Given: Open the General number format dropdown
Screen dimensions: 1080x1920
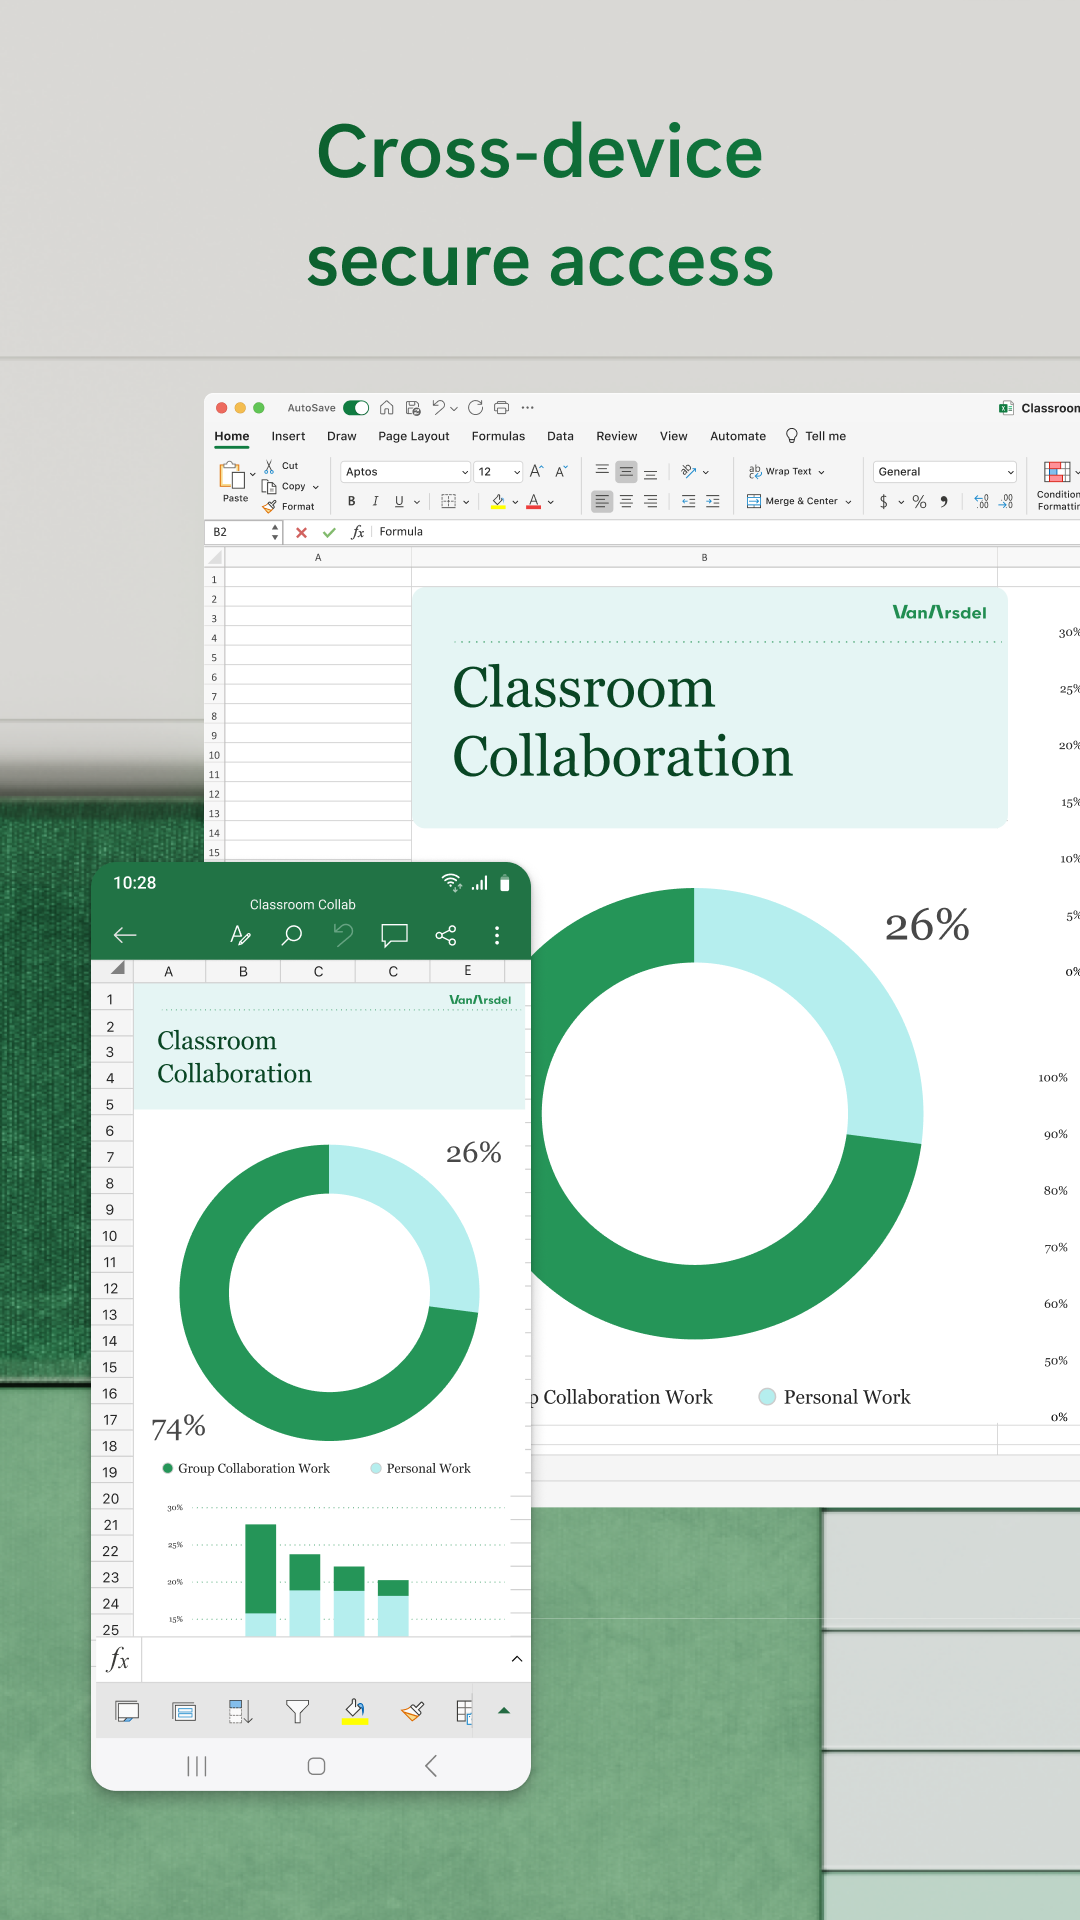Looking at the screenshot, I should click(x=944, y=472).
